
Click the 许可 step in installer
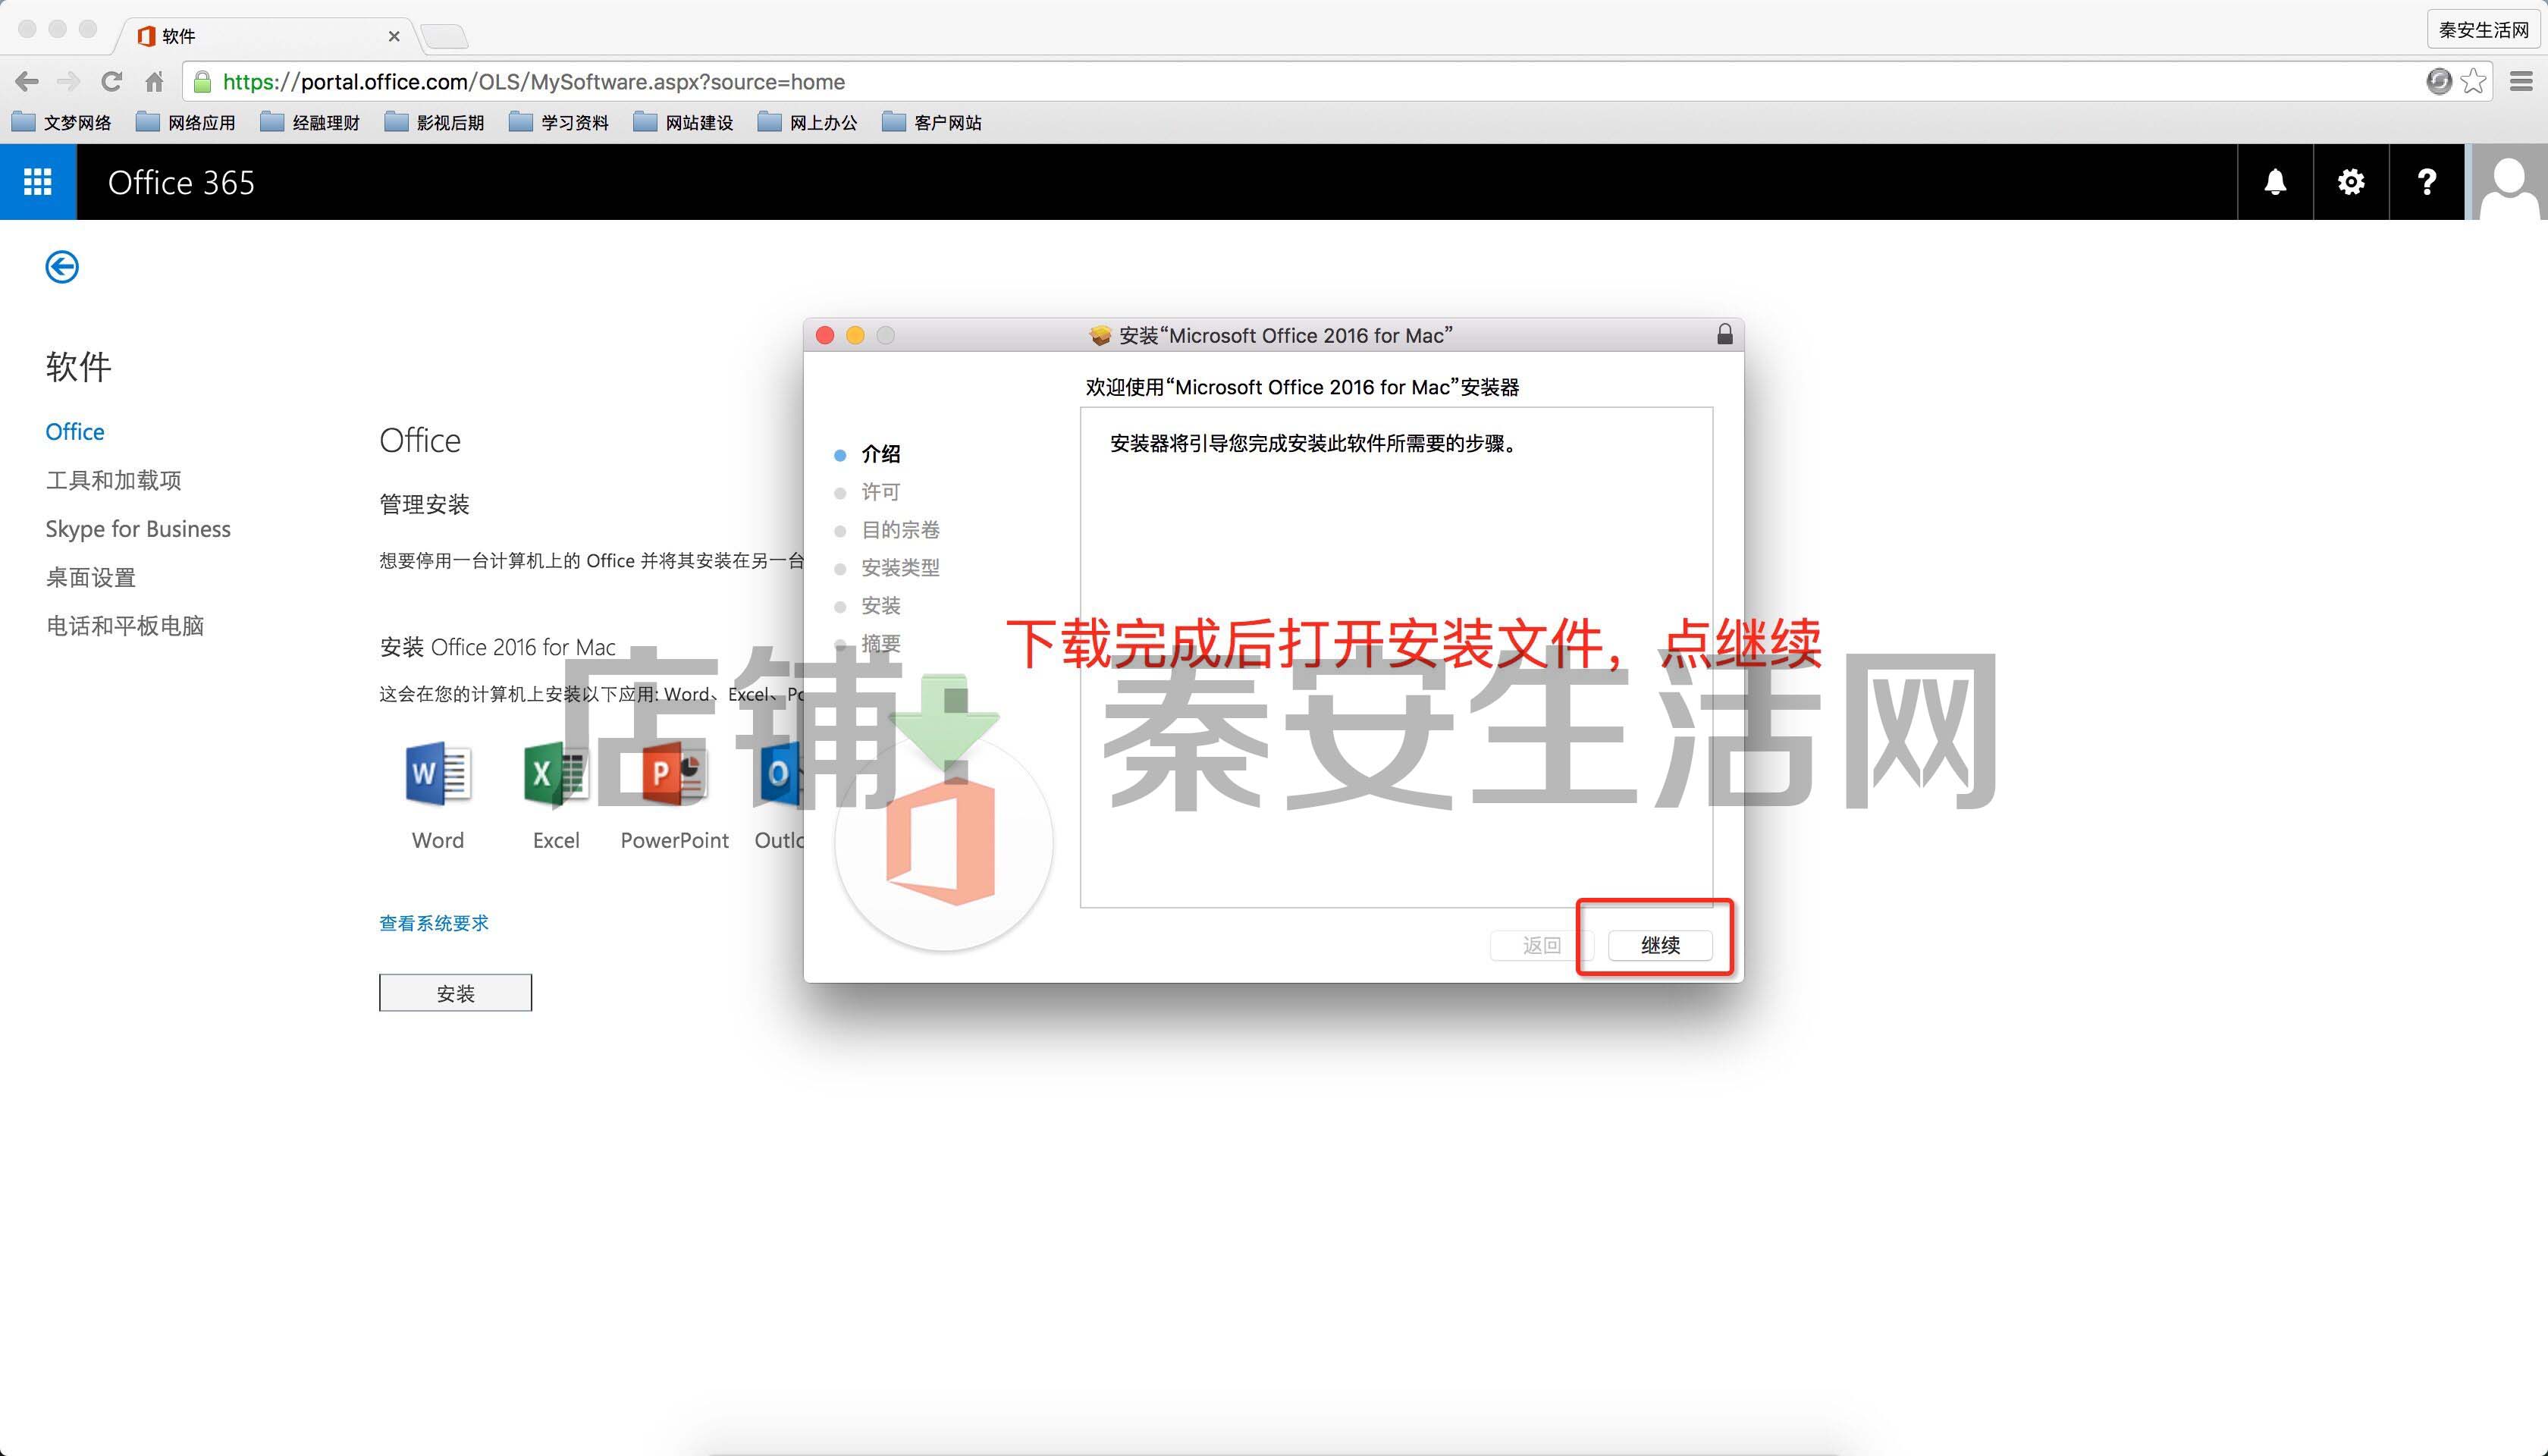(881, 492)
